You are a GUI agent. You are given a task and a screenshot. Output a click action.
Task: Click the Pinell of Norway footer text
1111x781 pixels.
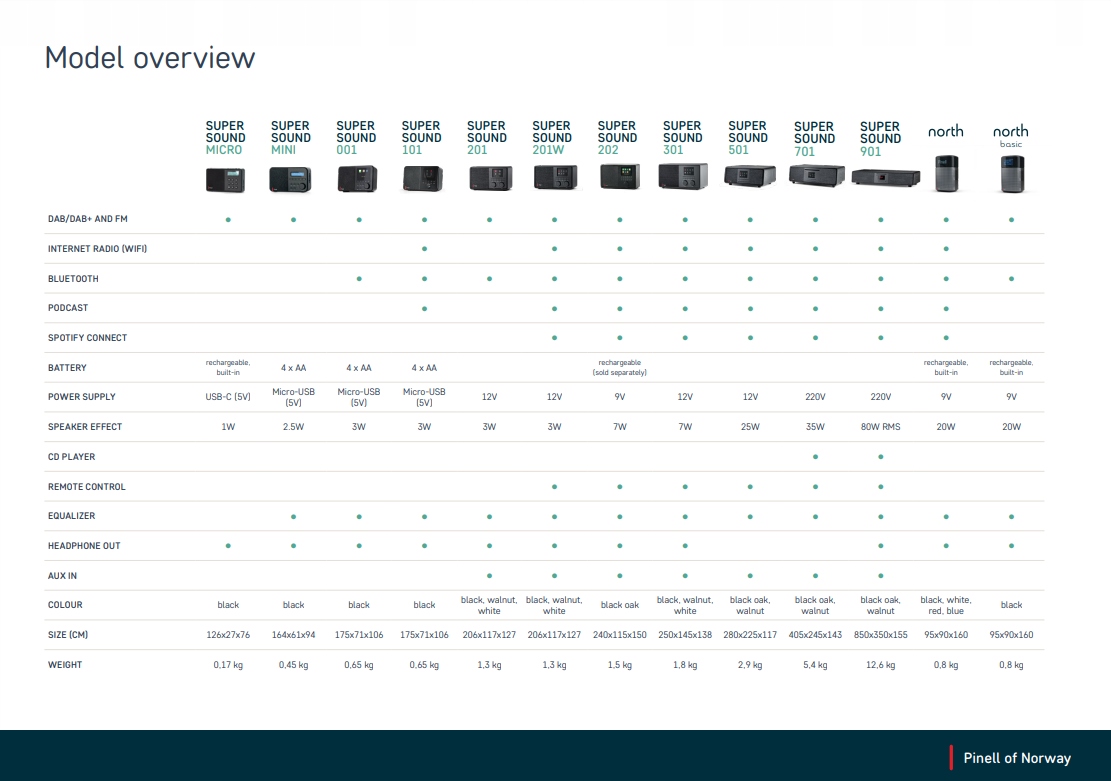1017,758
